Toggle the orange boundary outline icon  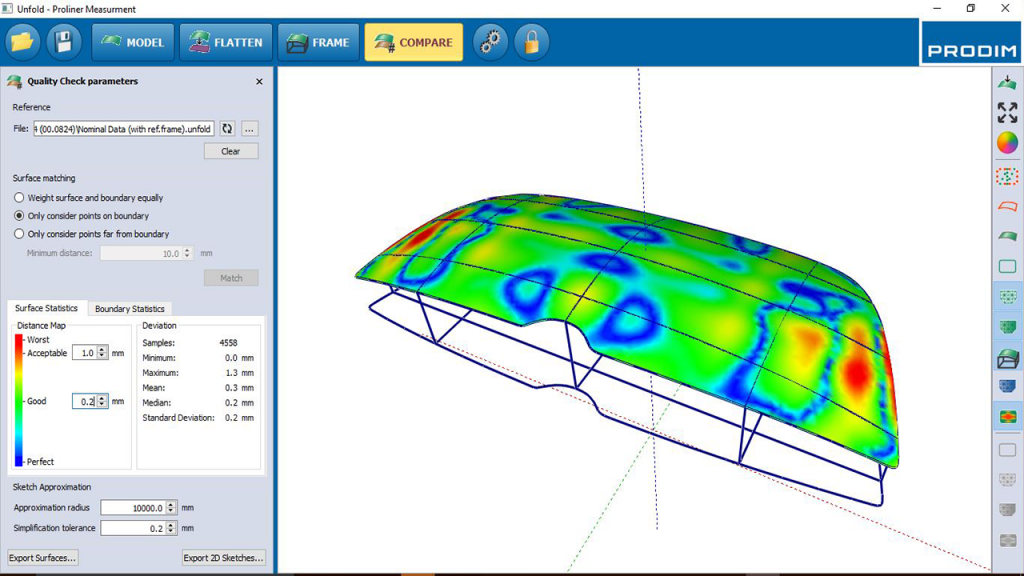pyautogui.click(x=1007, y=206)
